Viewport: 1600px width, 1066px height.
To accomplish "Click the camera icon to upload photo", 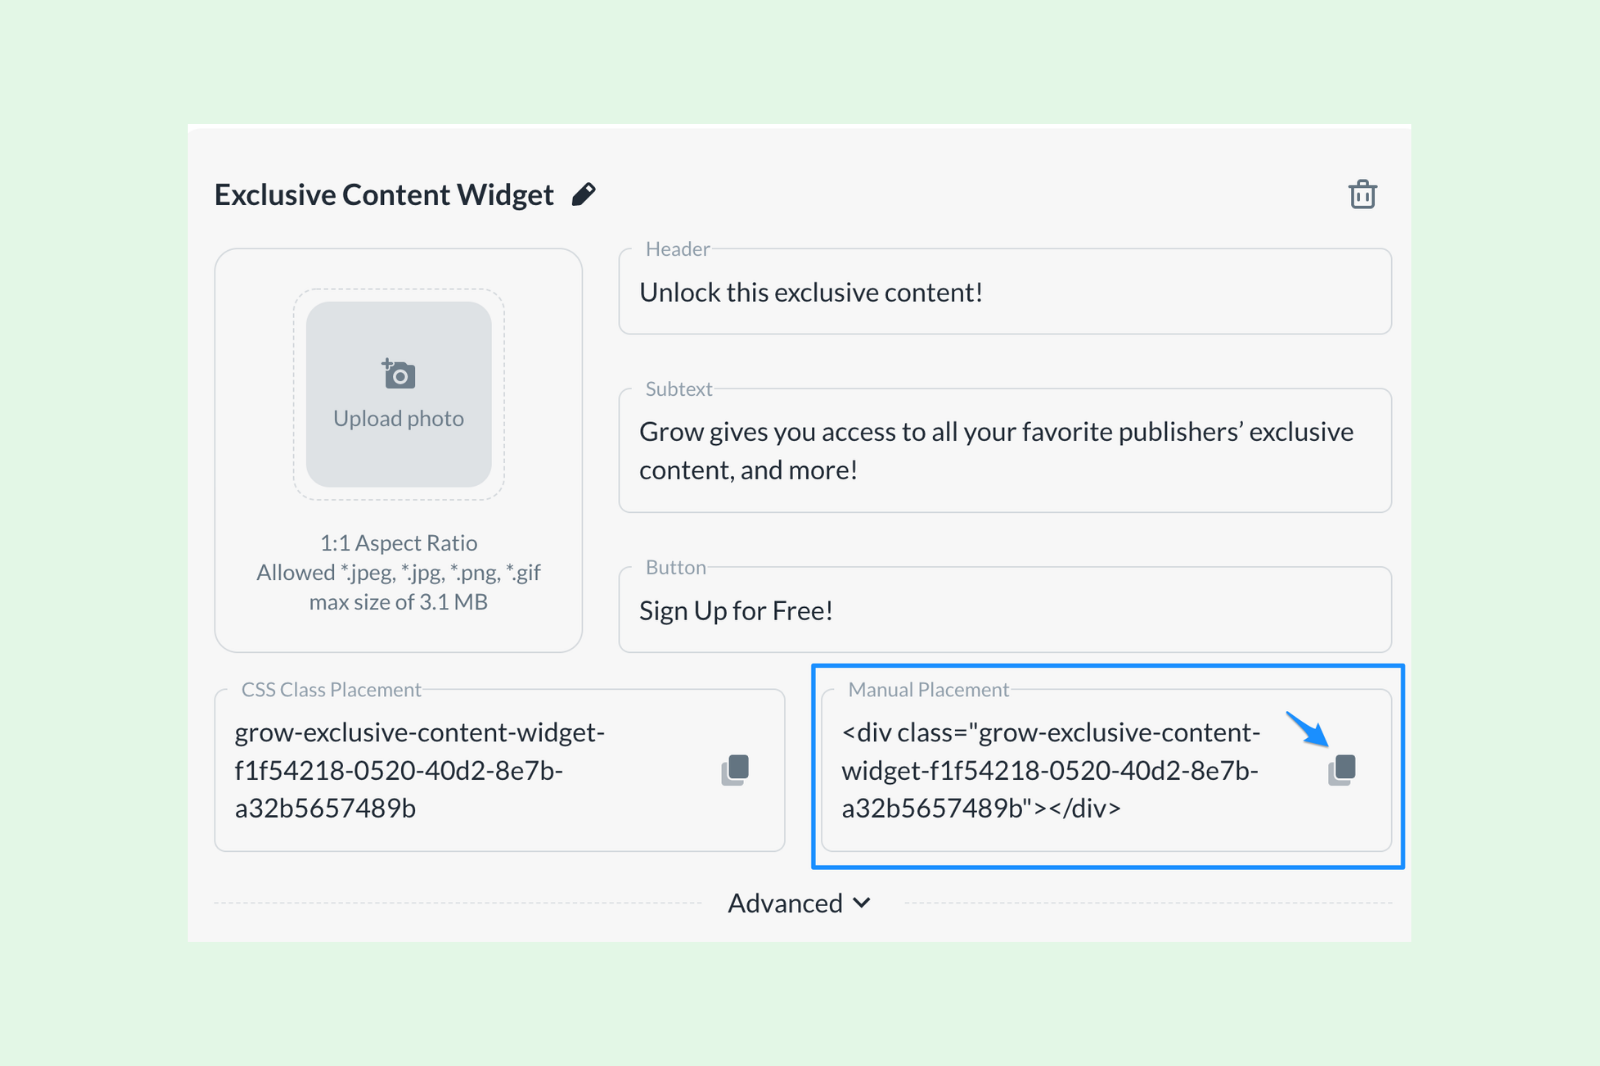I will click(398, 374).
